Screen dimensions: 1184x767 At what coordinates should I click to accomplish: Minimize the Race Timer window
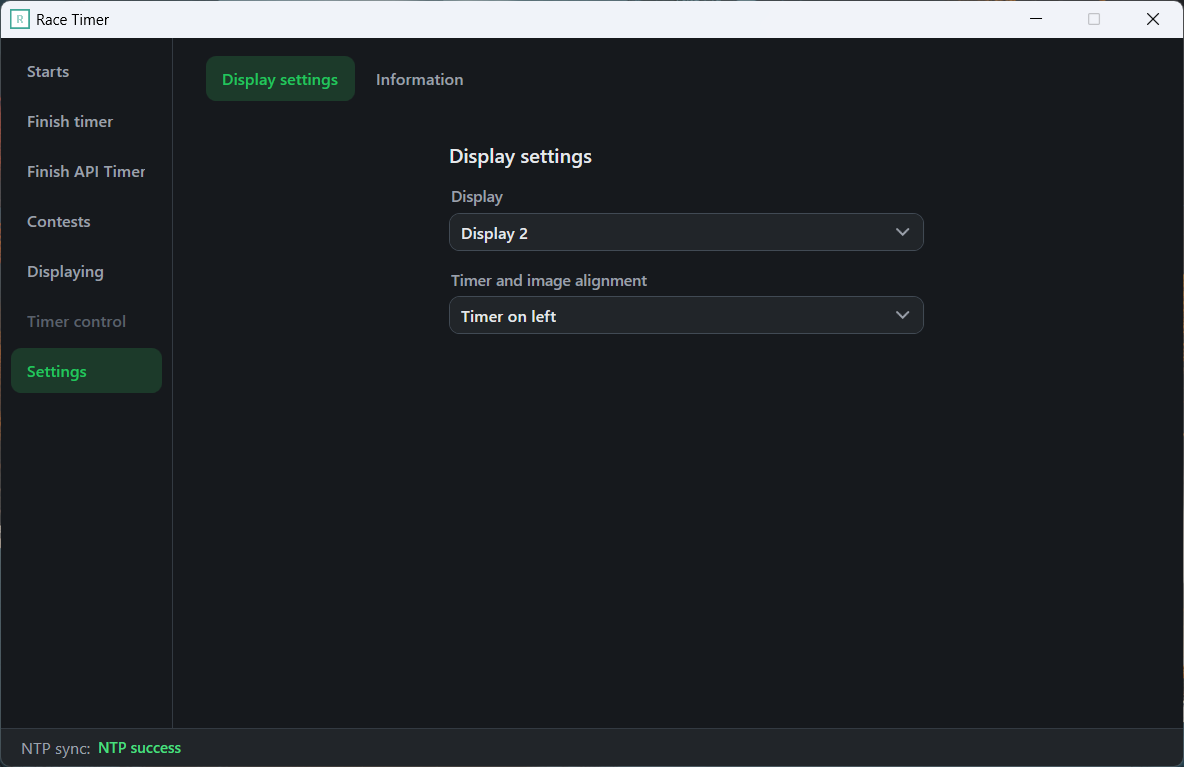pos(1036,19)
